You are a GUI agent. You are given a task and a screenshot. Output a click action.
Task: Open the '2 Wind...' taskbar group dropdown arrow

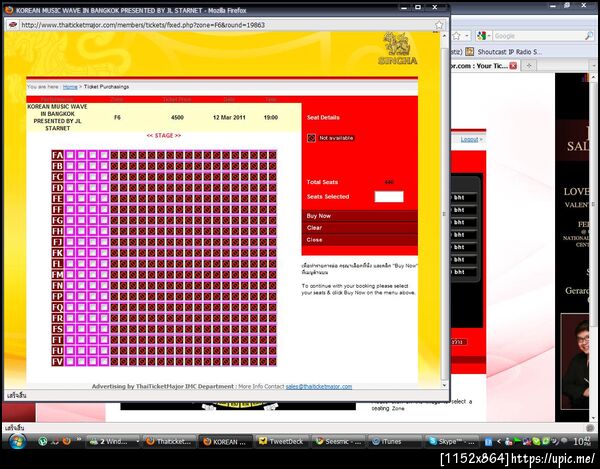(x=137, y=441)
